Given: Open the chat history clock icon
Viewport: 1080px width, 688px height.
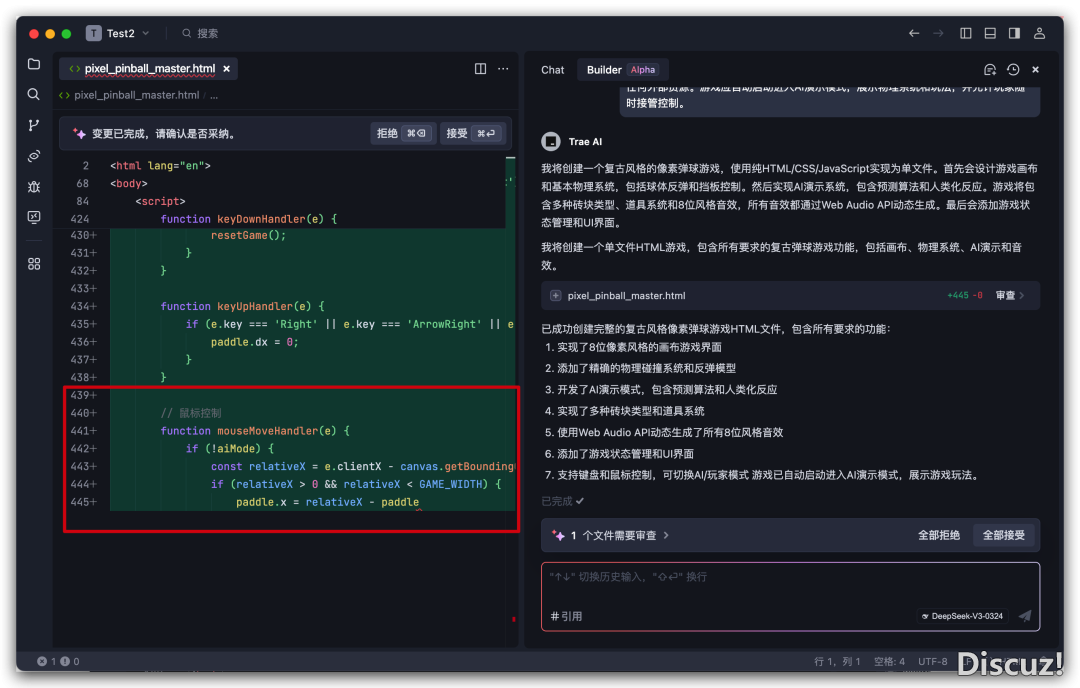Looking at the screenshot, I should [1012, 70].
